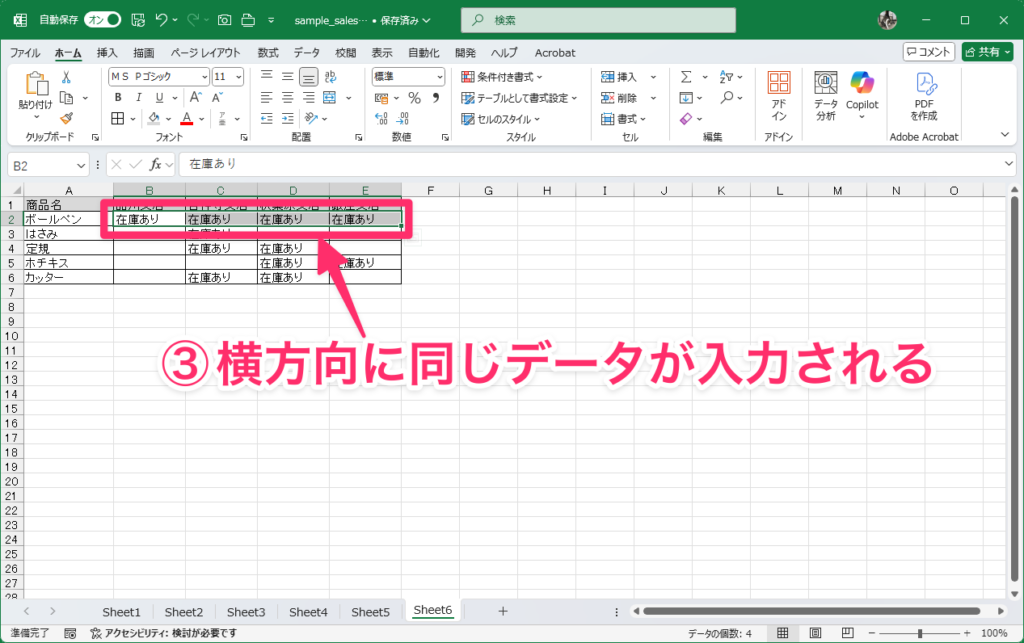Click the format painter brush icon
The height and width of the screenshot is (643, 1024).
click(66, 118)
